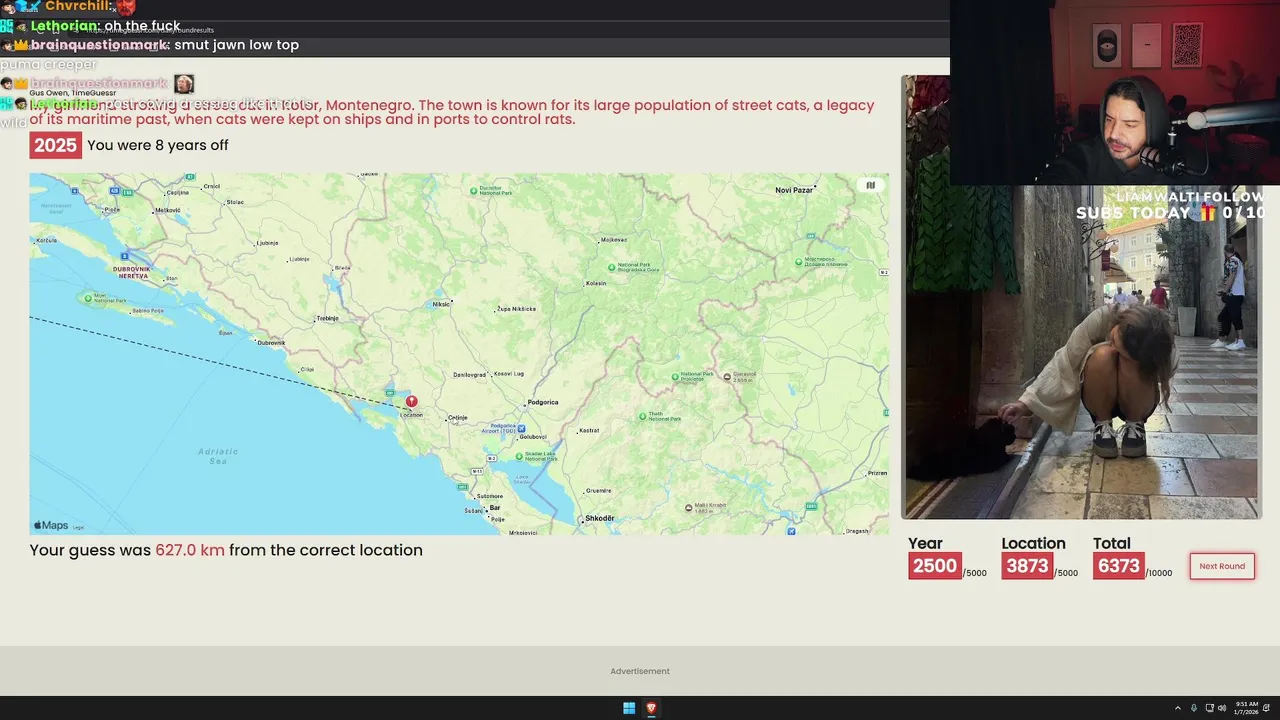Image resolution: width=1280 pixels, height=720 pixels.
Task: Click the Cetinje town label
Action: pyautogui.click(x=458, y=418)
